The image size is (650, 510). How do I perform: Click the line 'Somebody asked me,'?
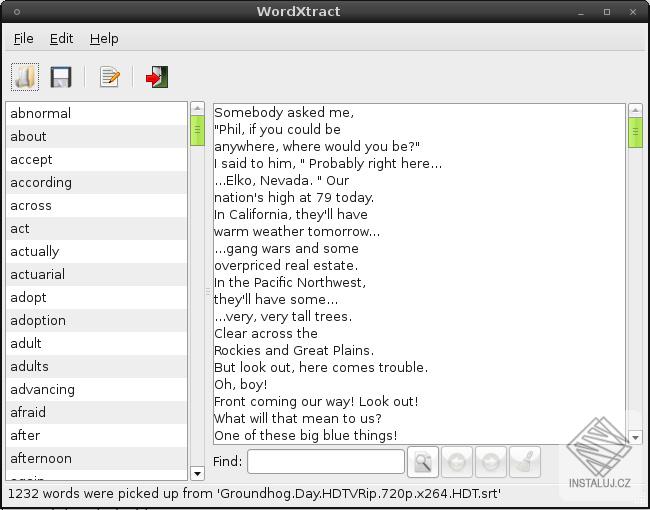[284, 112]
